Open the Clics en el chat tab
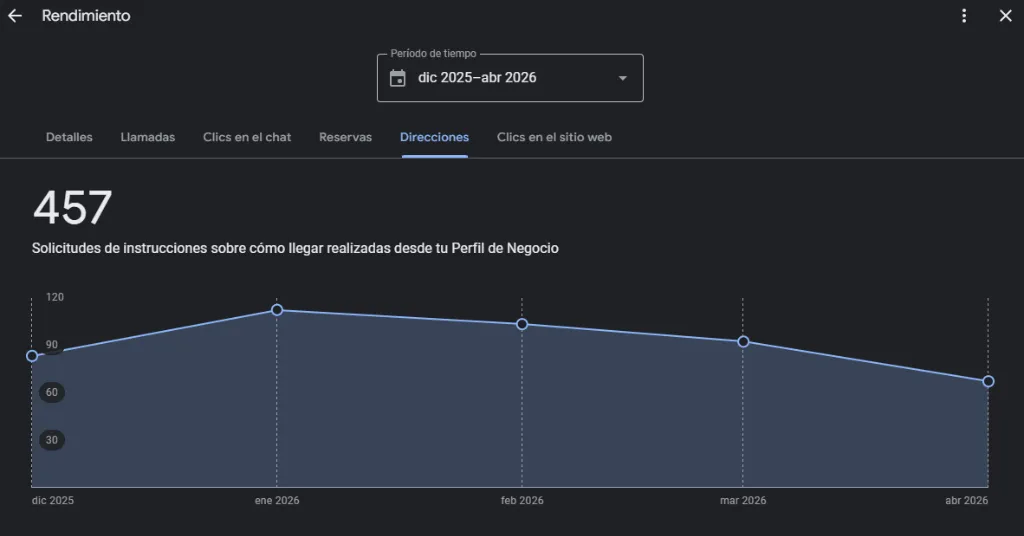 [x=247, y=137]
